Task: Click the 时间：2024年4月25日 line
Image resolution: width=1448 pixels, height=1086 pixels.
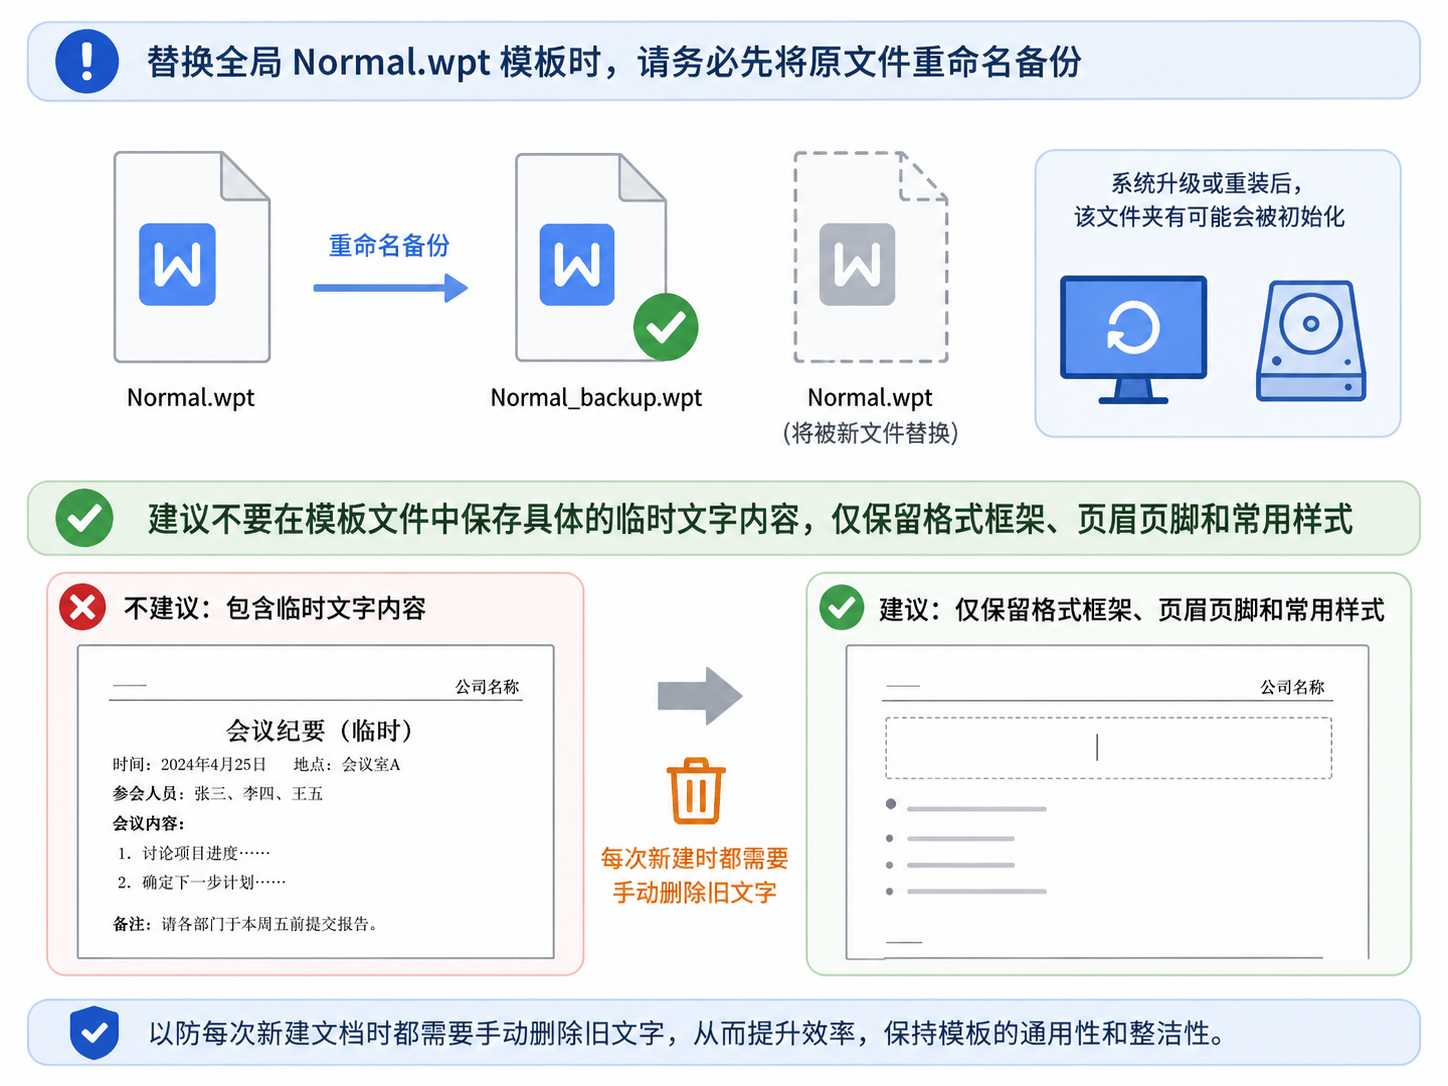Action: [x=190, y=765]
